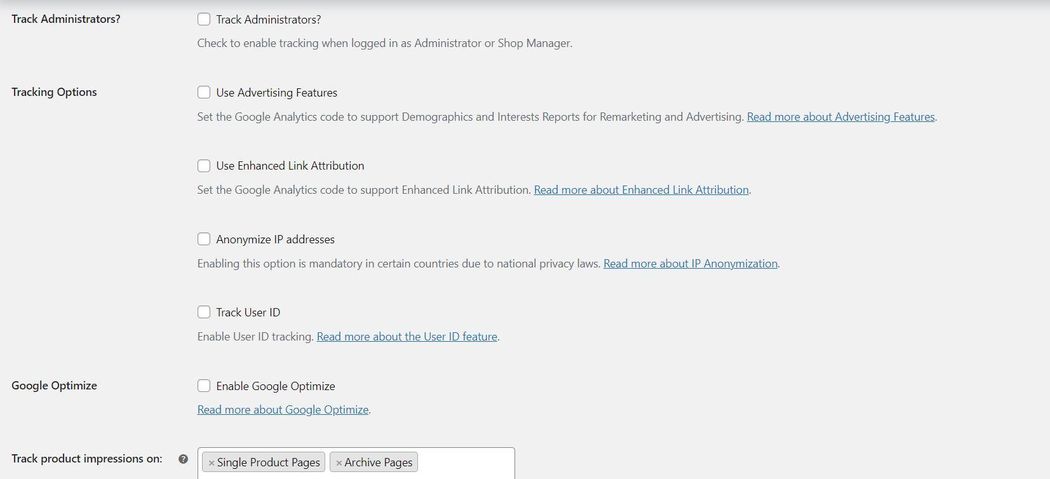Remove the Single Product Pages tag
The height and width of the screenshot is (479, 1050).
211,463
